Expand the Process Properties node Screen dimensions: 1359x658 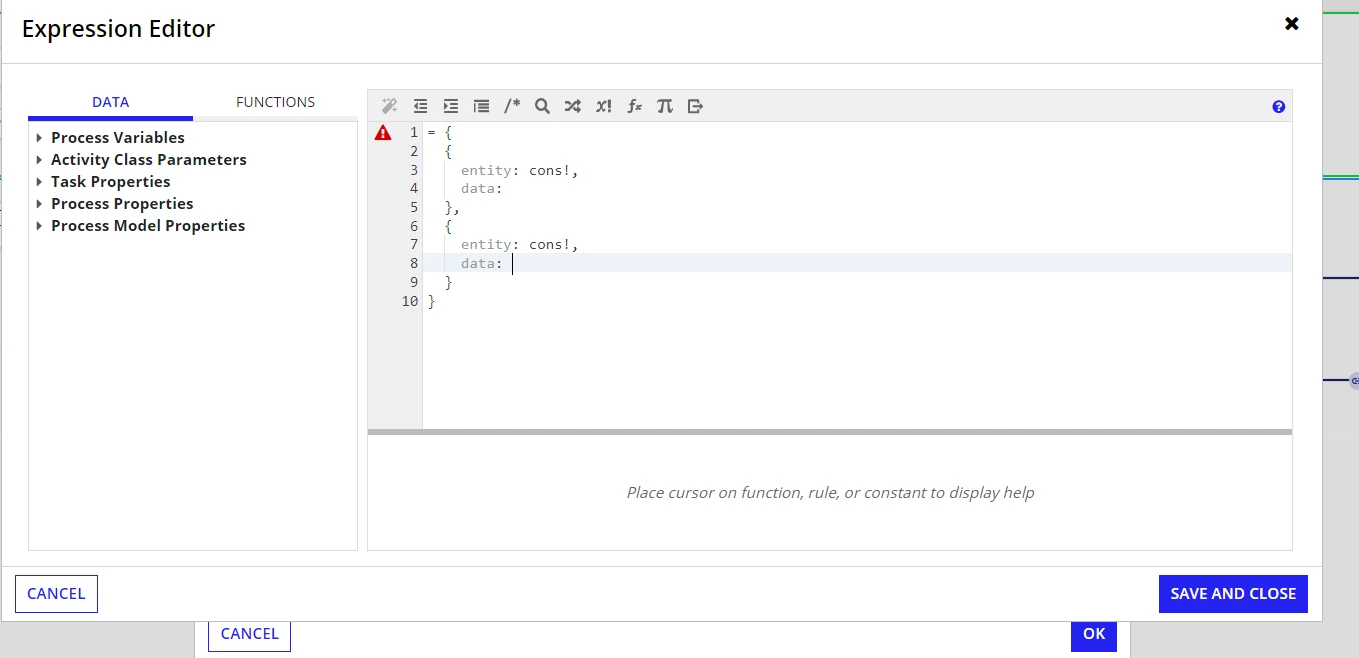tap(39, 204)
